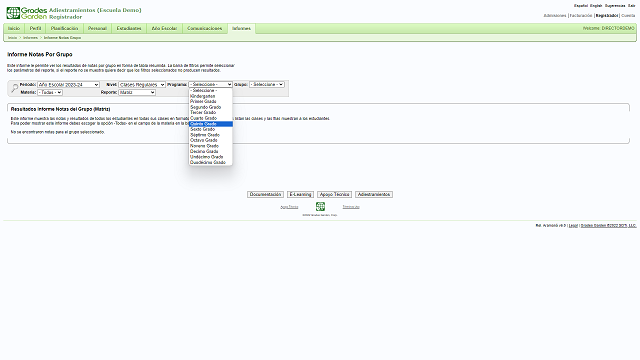Click the Legal link in the footer
The height and width of the screenshot is (360, 640).
point(573,226)
